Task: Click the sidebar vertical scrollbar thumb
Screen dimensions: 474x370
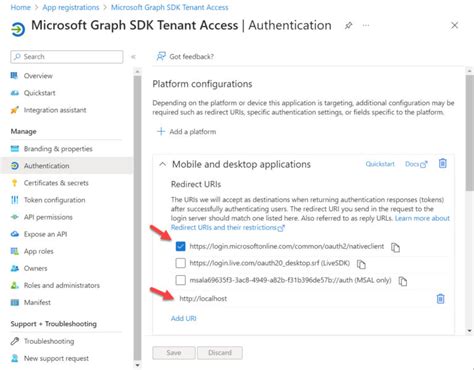Action: pyautogui.click(x=137, y=218)
